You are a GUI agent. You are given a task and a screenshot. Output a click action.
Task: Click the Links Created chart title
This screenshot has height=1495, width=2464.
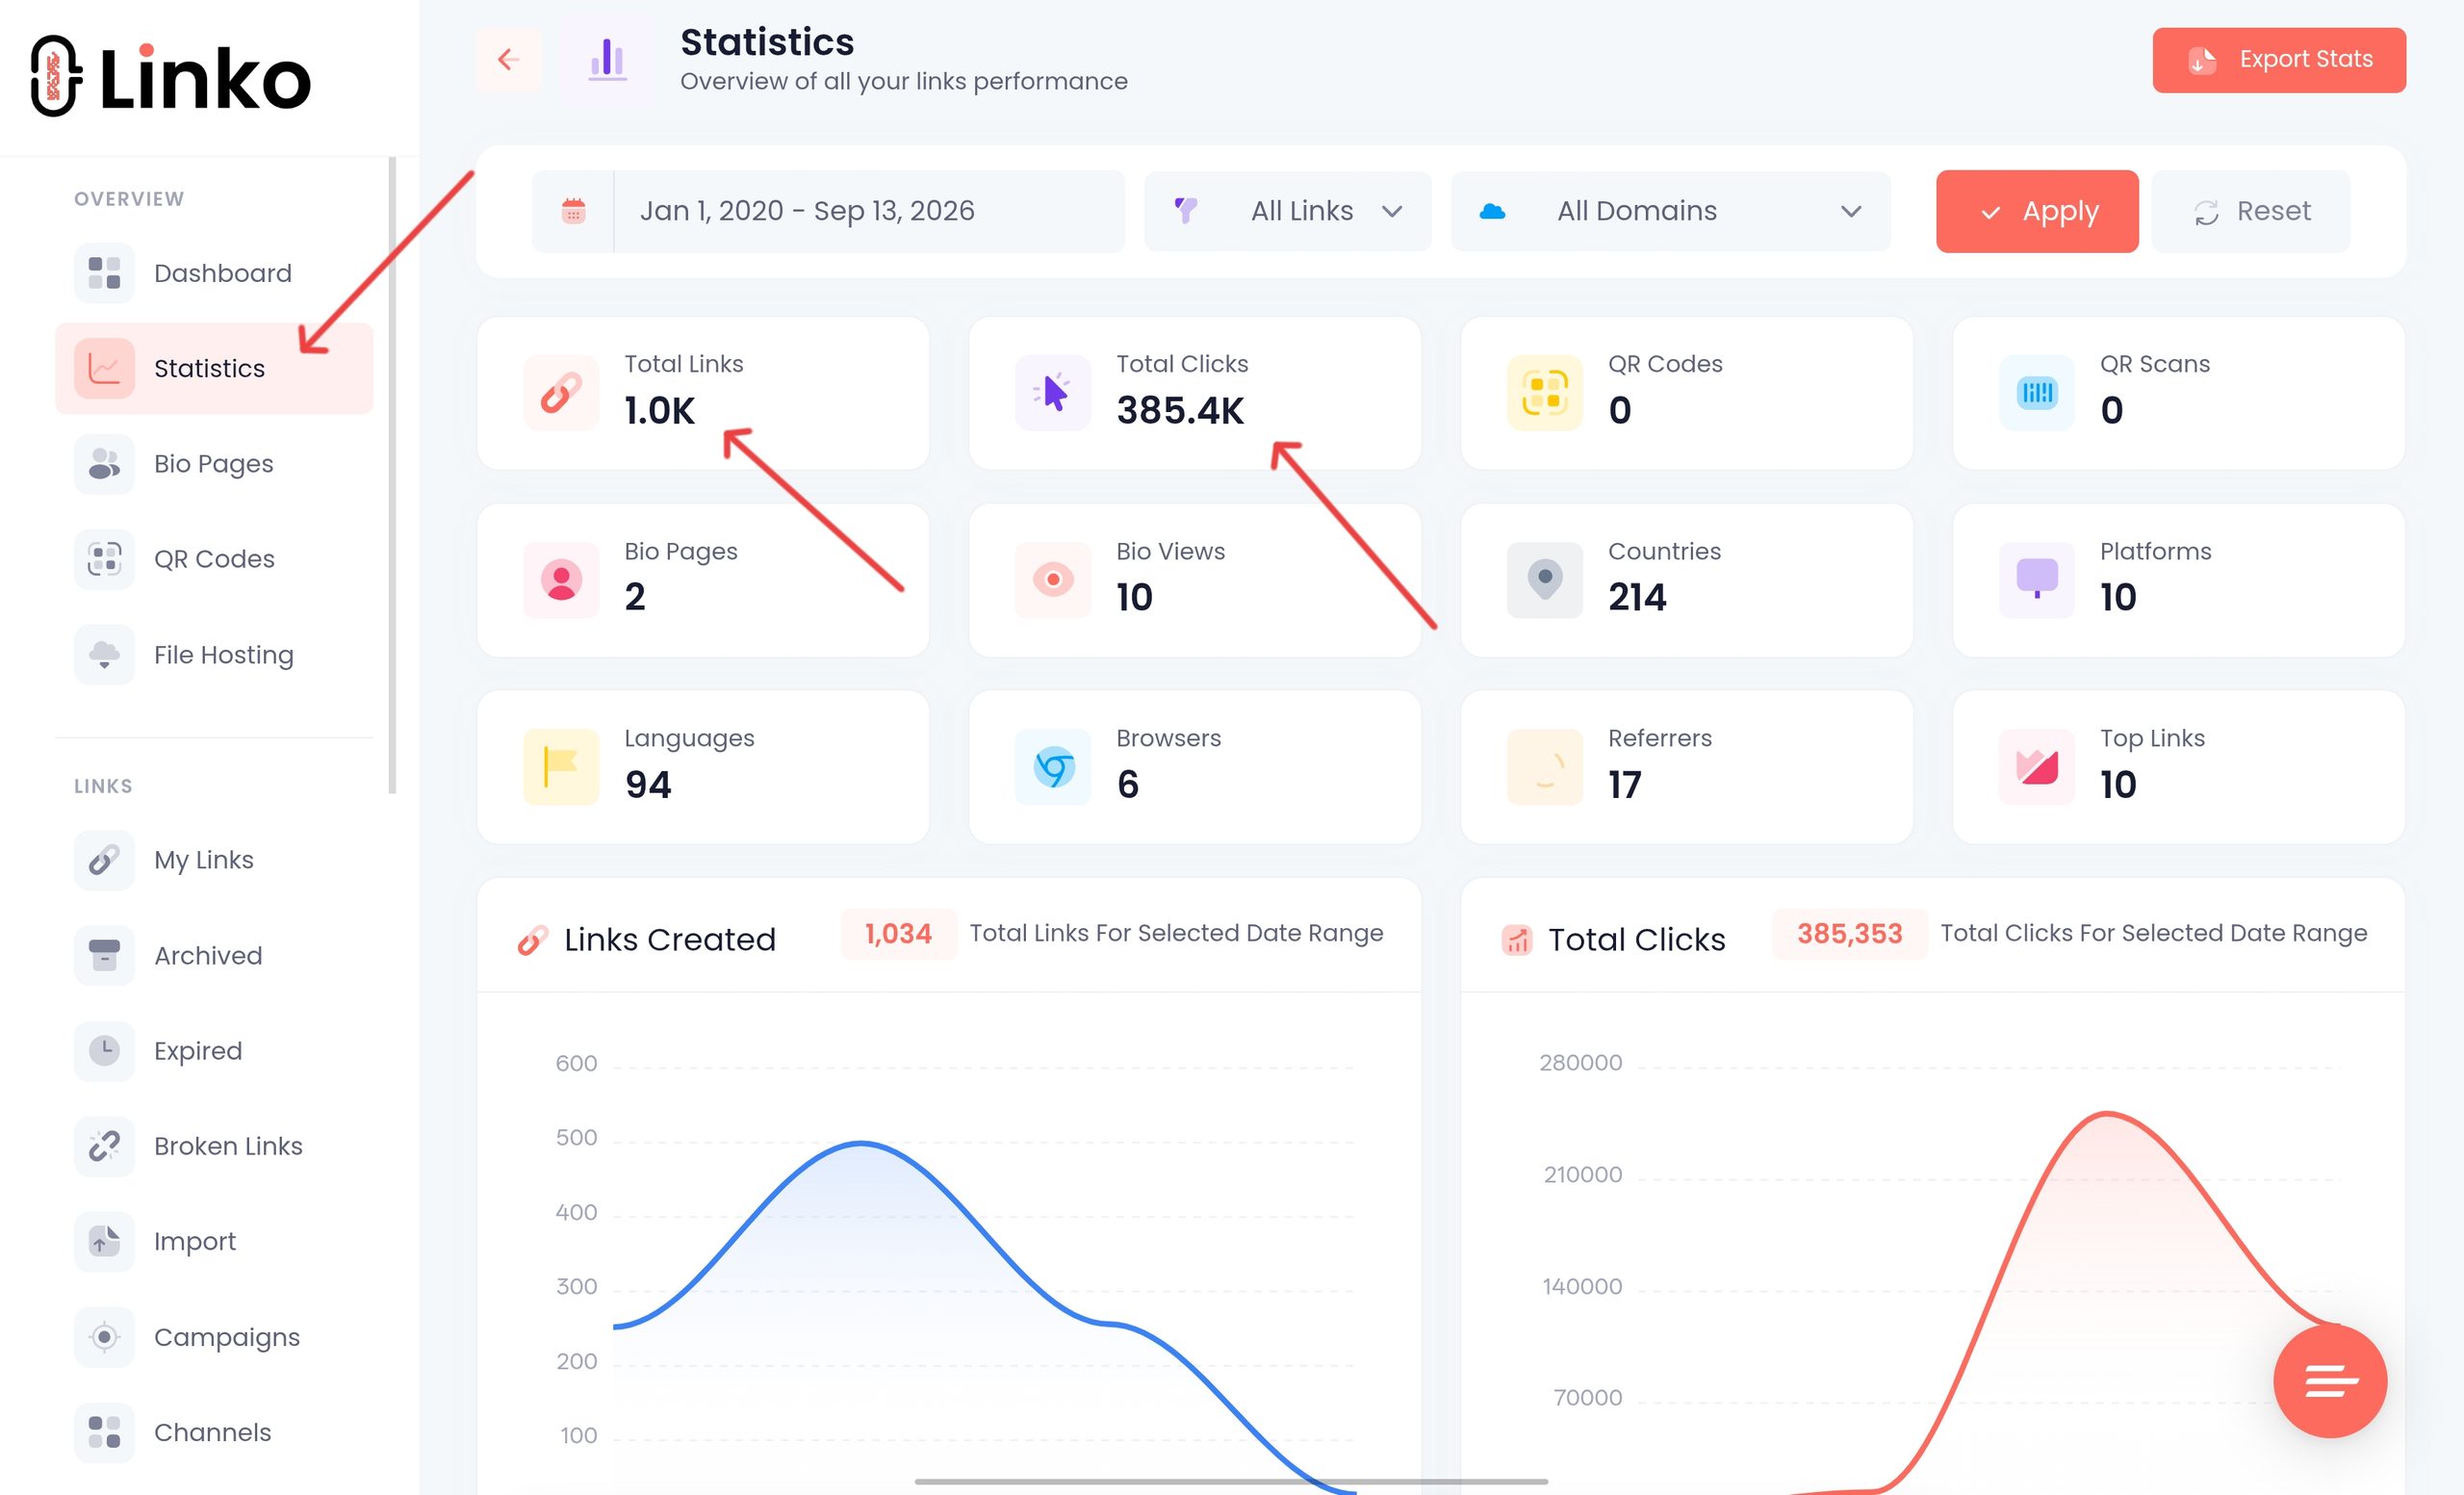pyautogui.click(x=670, y=940)
